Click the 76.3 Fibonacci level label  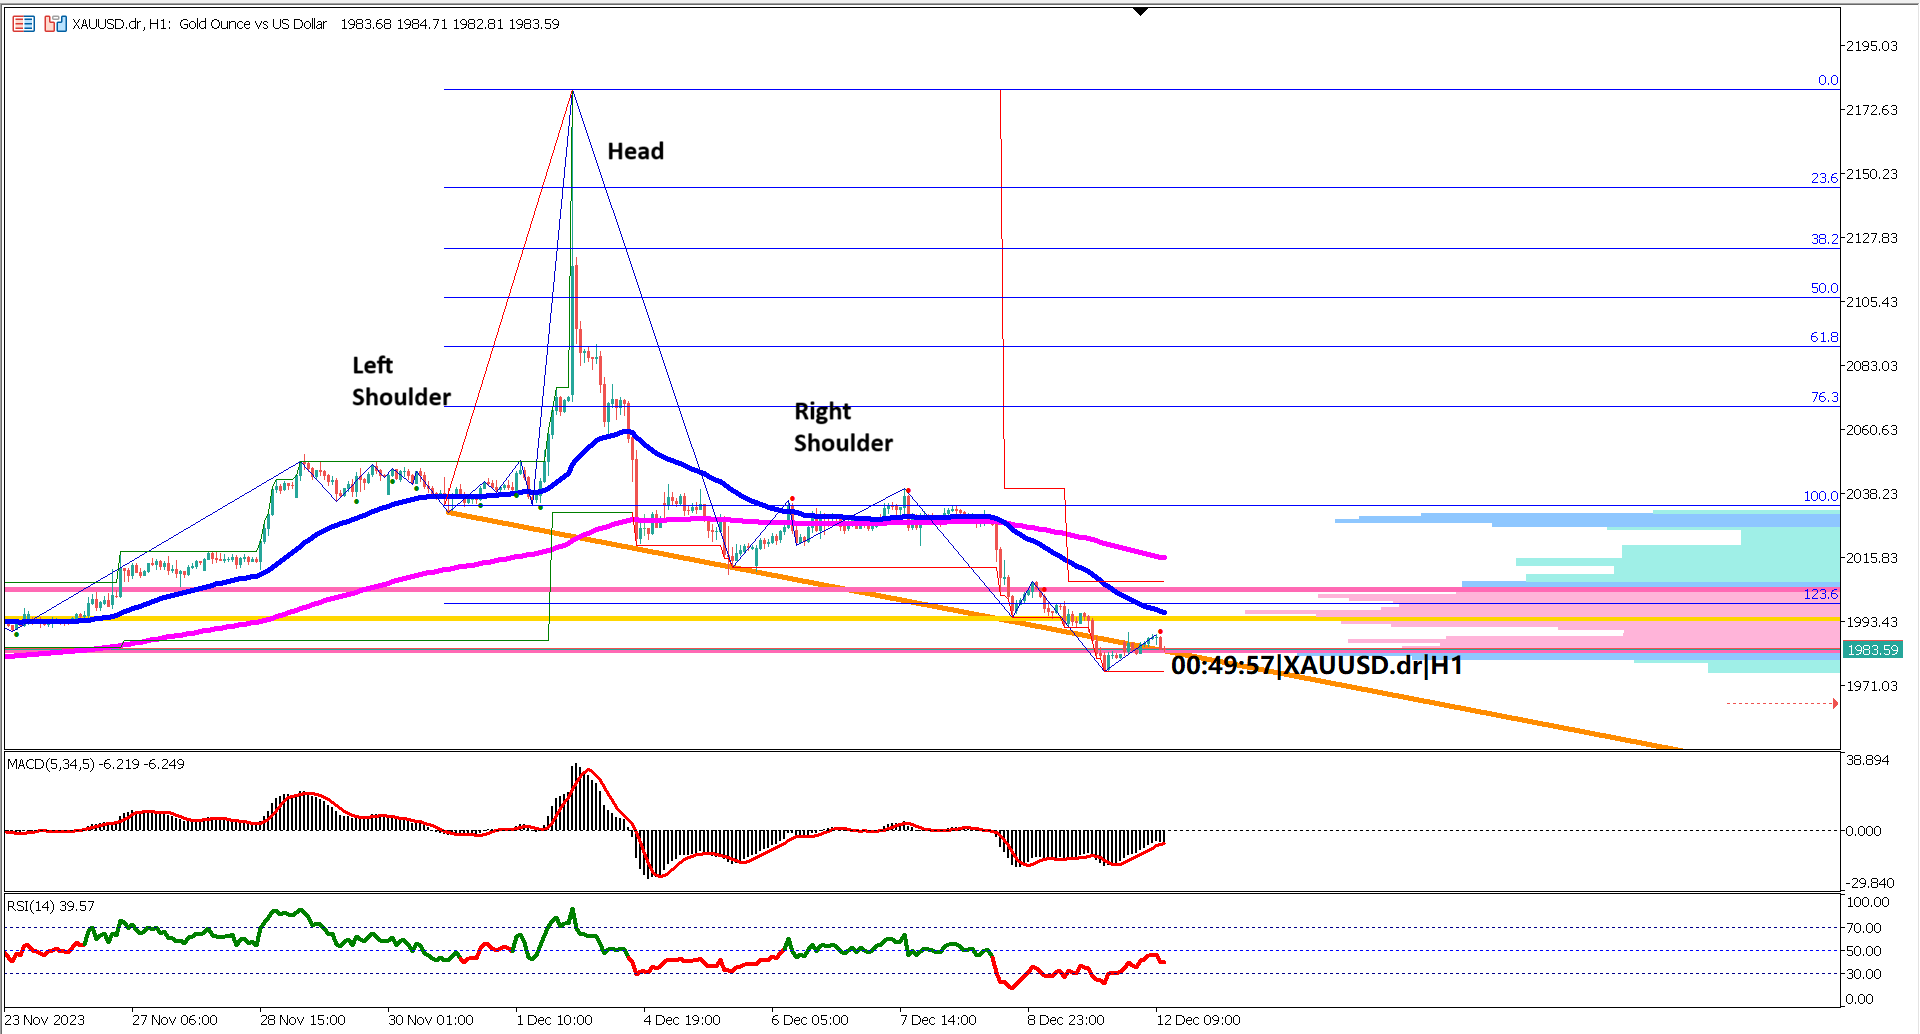(1826, 397)
